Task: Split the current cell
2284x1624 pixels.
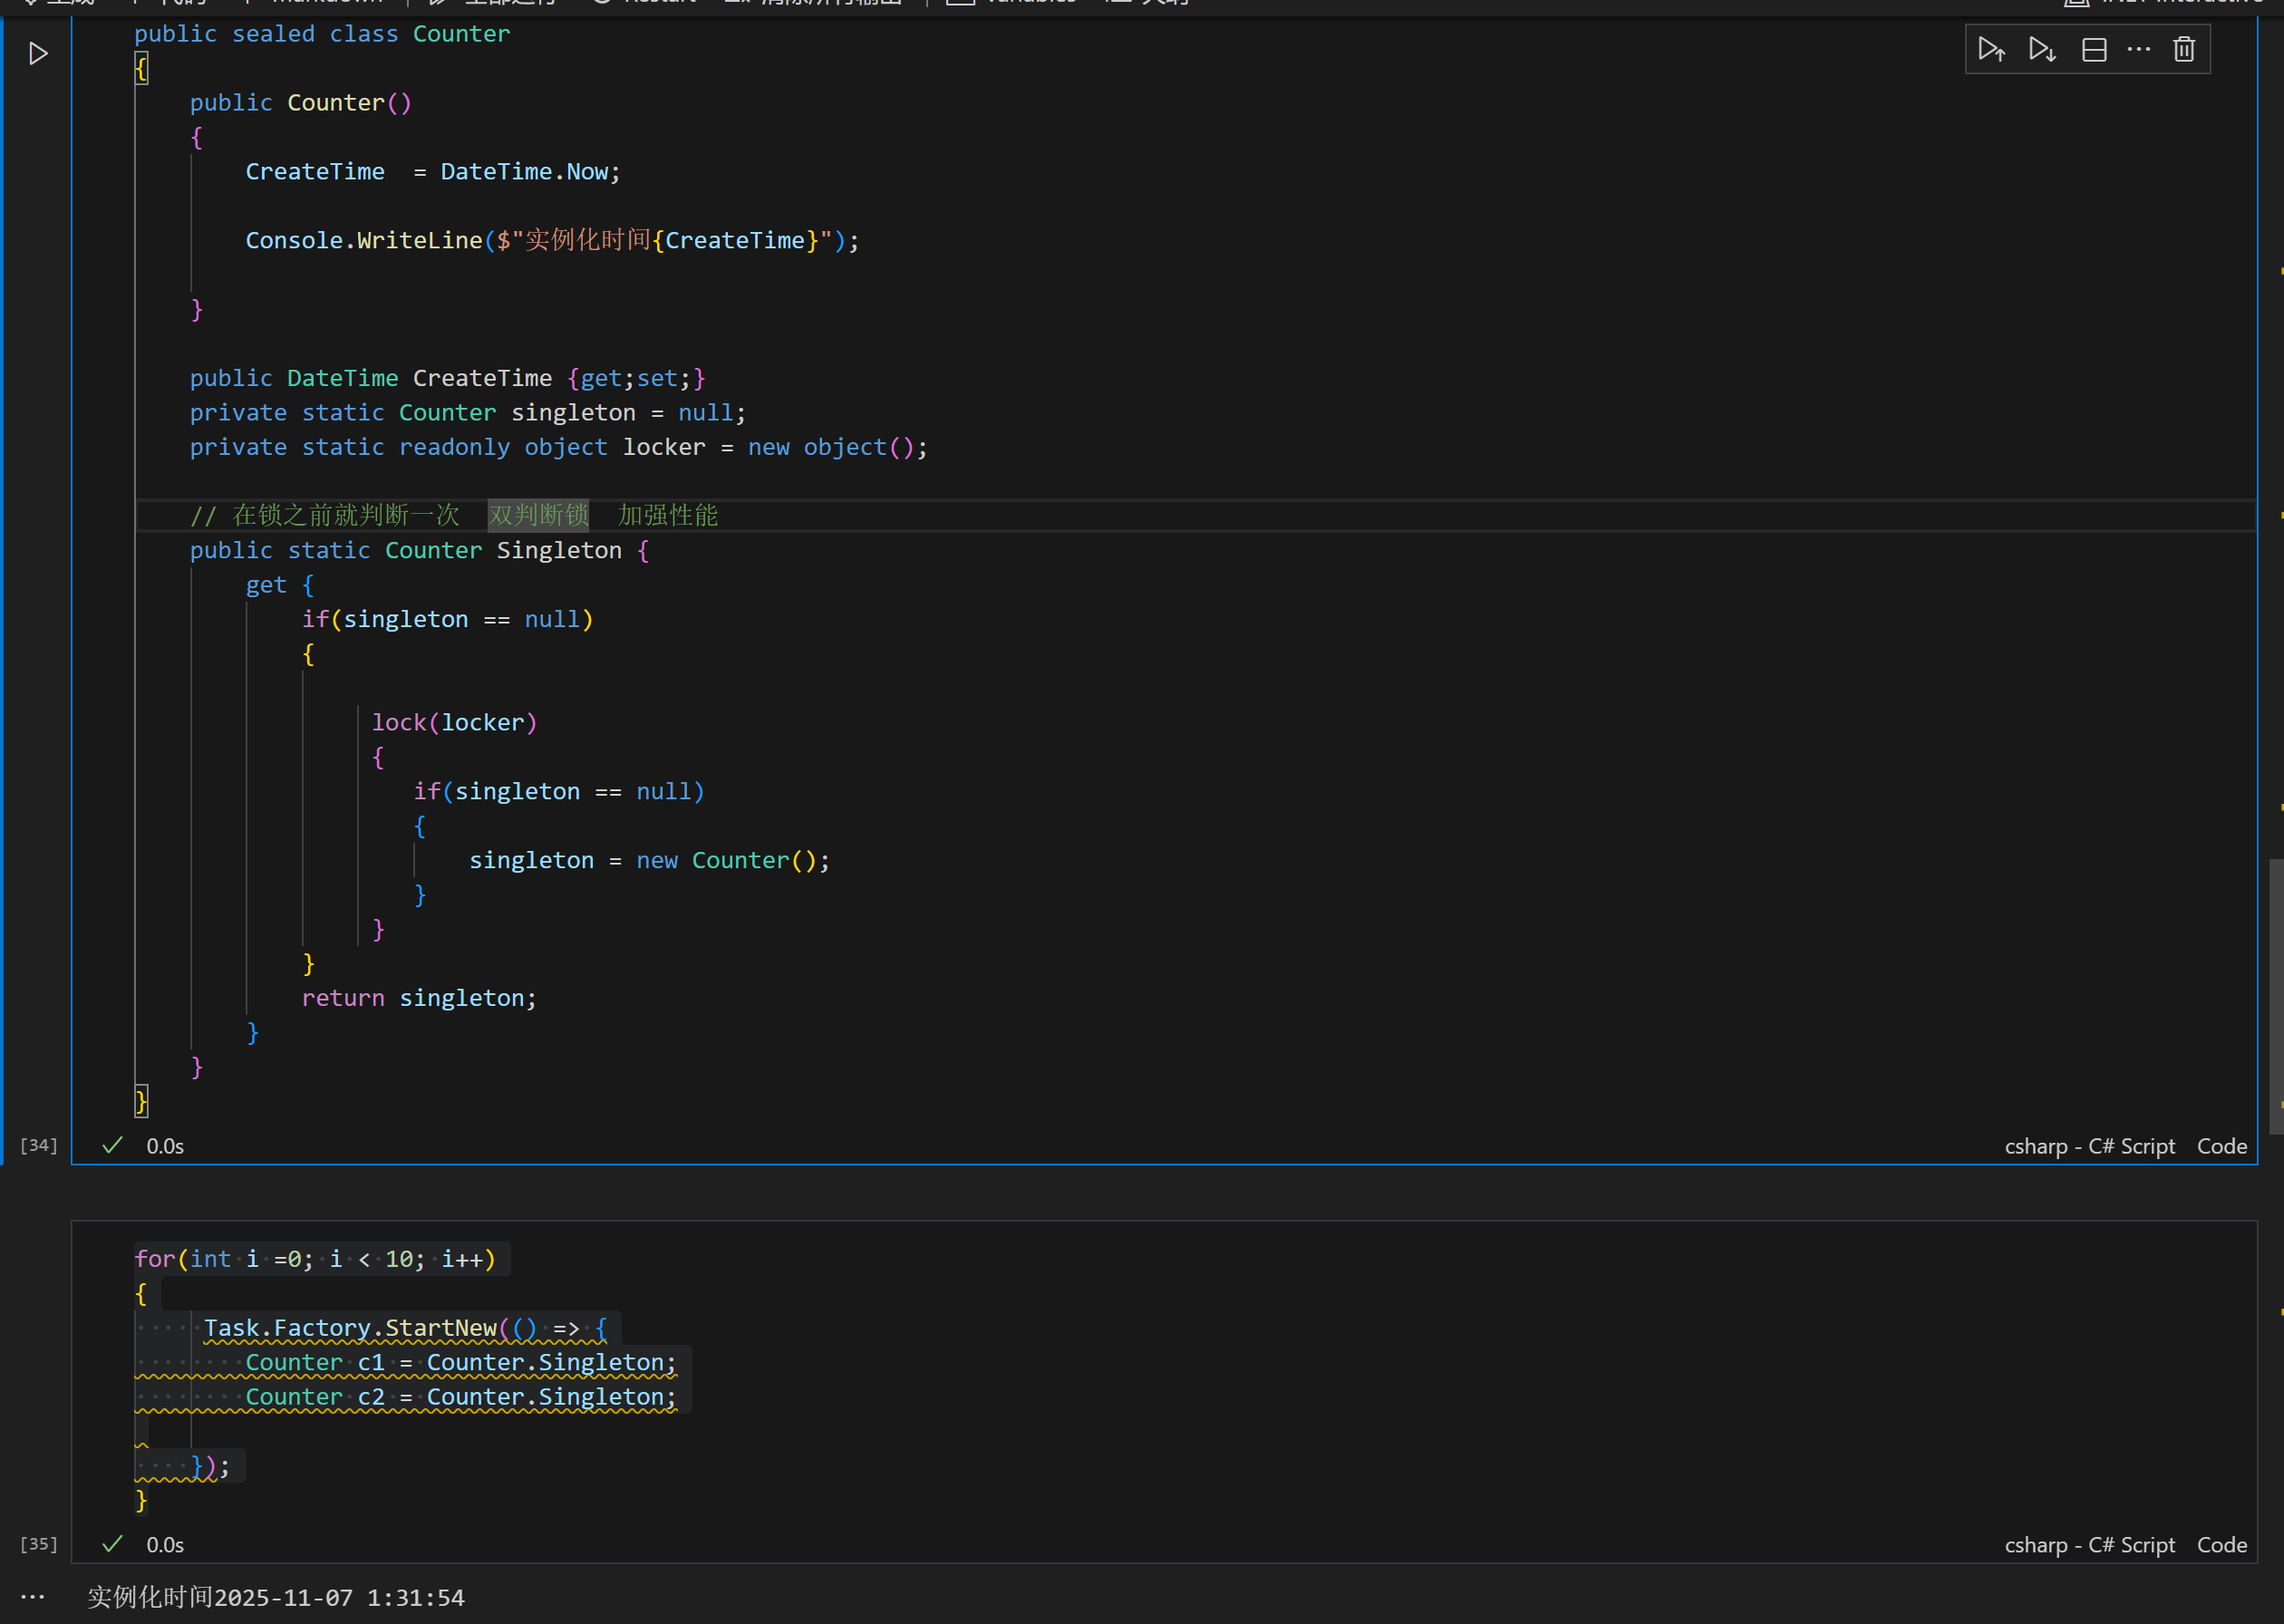Action: click(x=2093, y=49)
